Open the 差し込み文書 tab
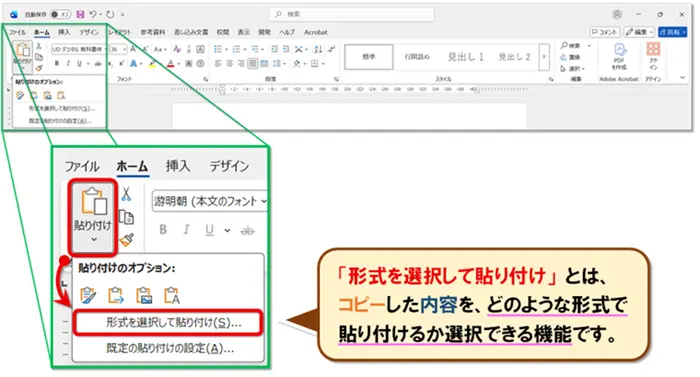 (191, 32)
